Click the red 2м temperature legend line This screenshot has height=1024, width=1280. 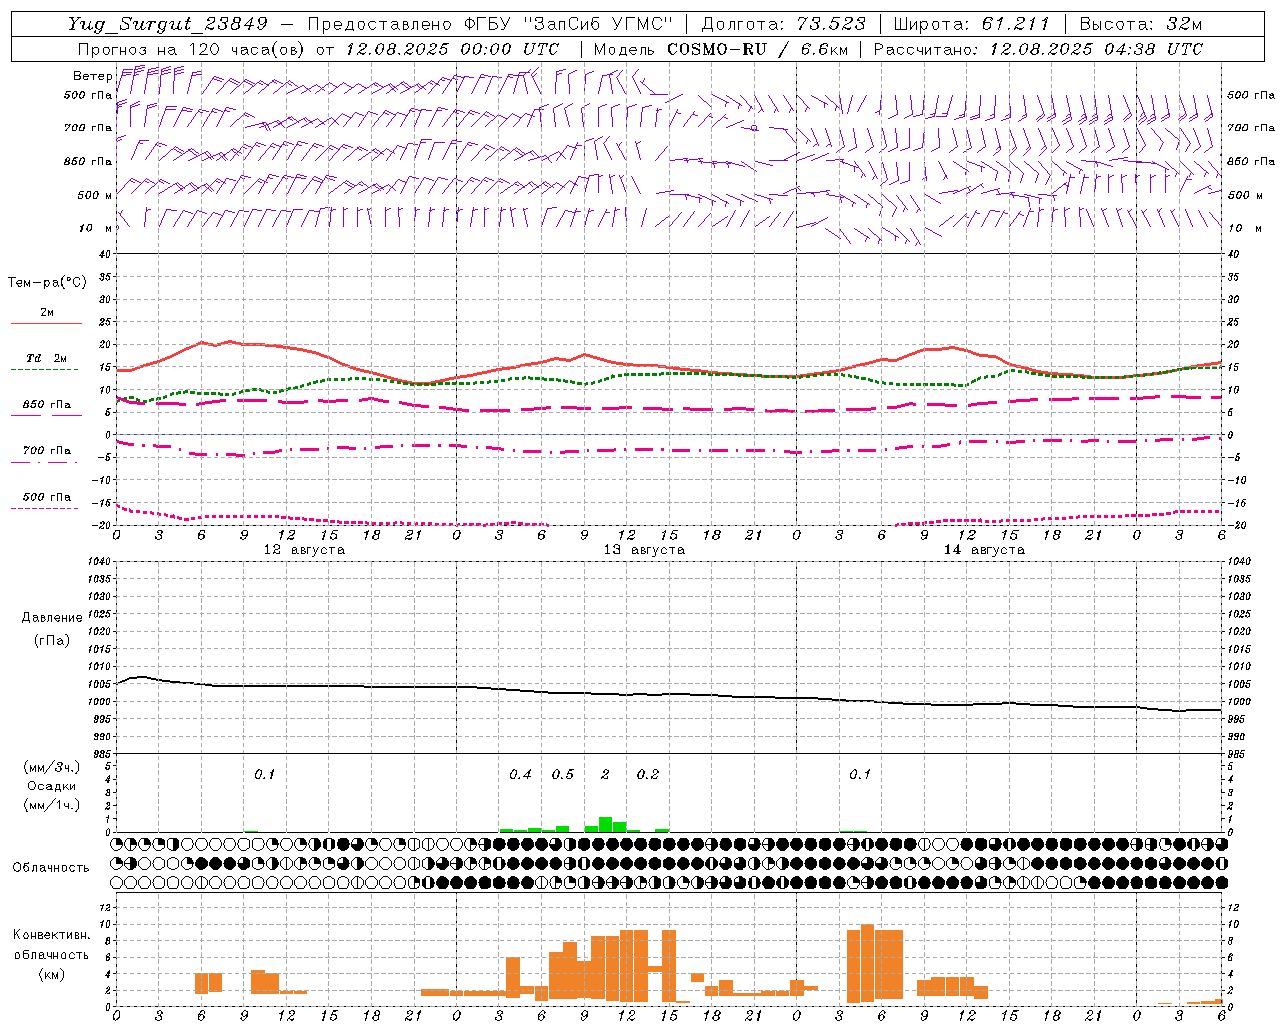pos(46,323)
